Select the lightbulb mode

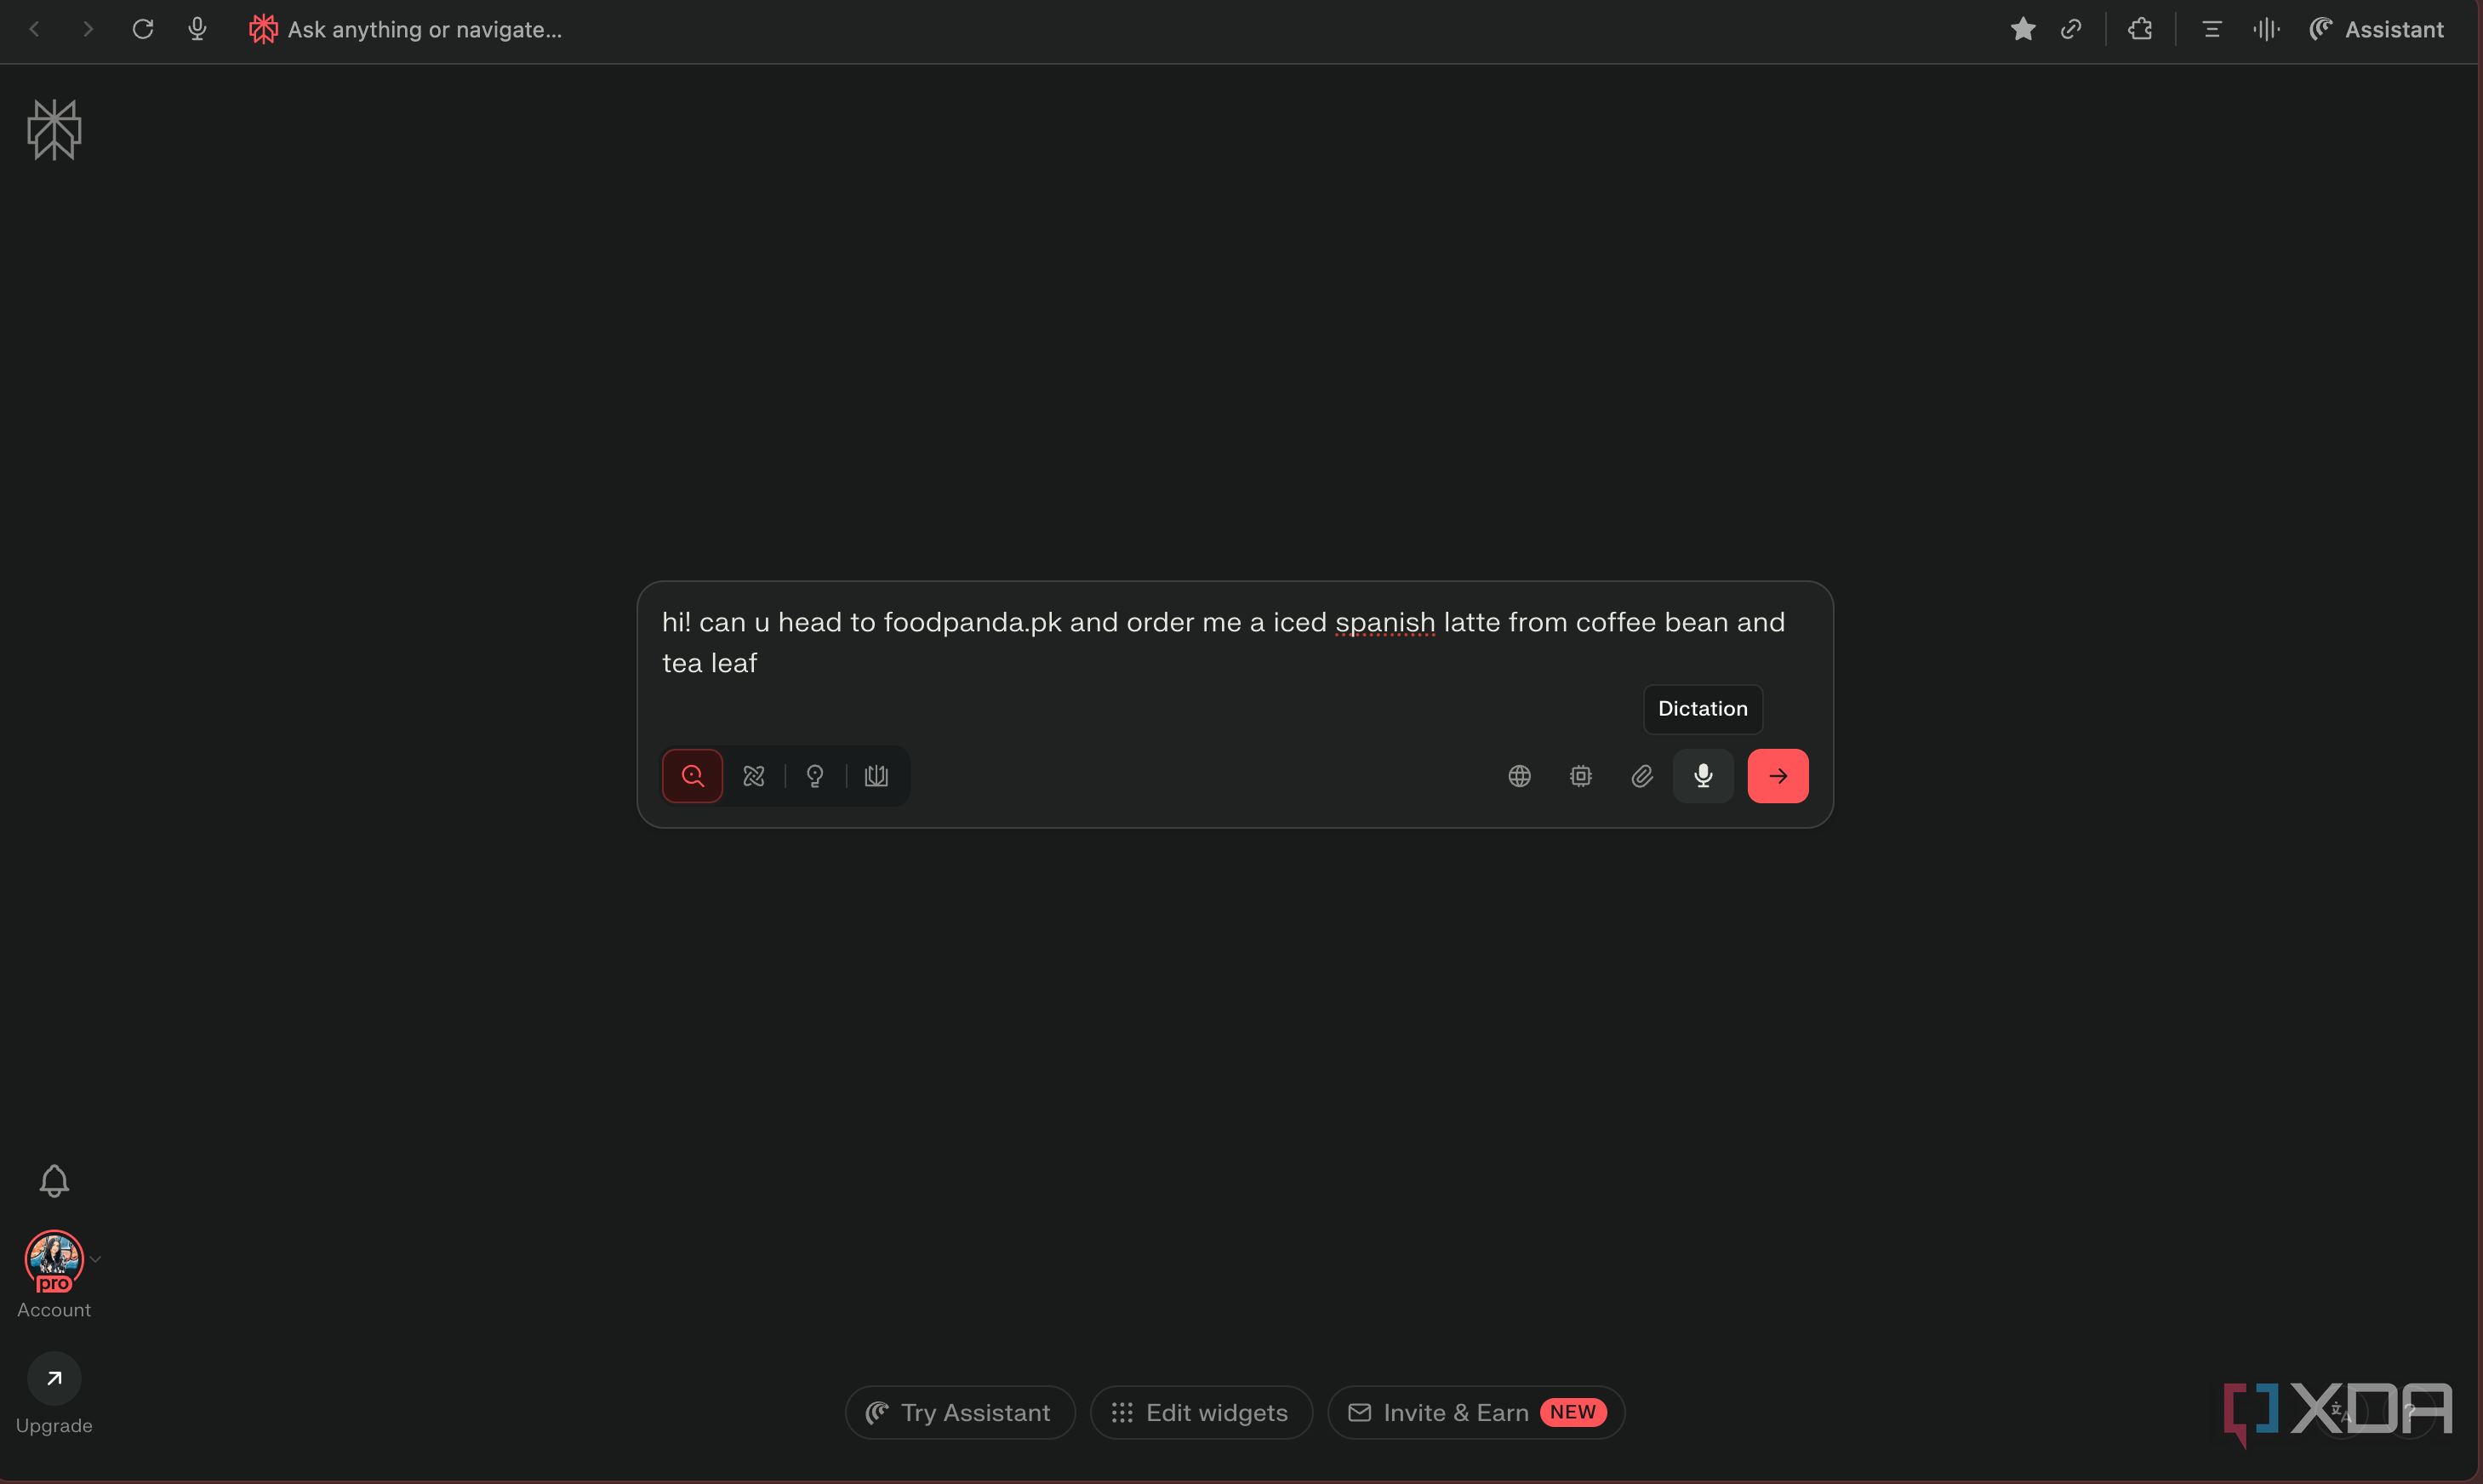coord(815,775)
